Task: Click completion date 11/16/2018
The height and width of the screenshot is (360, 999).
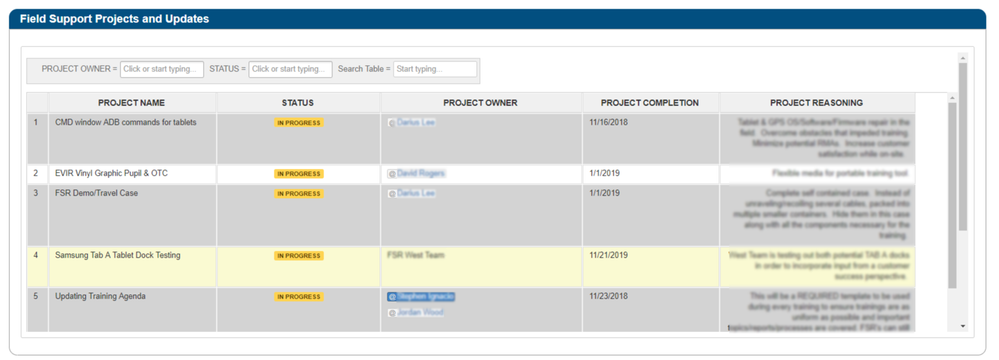Action: (x=608, y=122)
